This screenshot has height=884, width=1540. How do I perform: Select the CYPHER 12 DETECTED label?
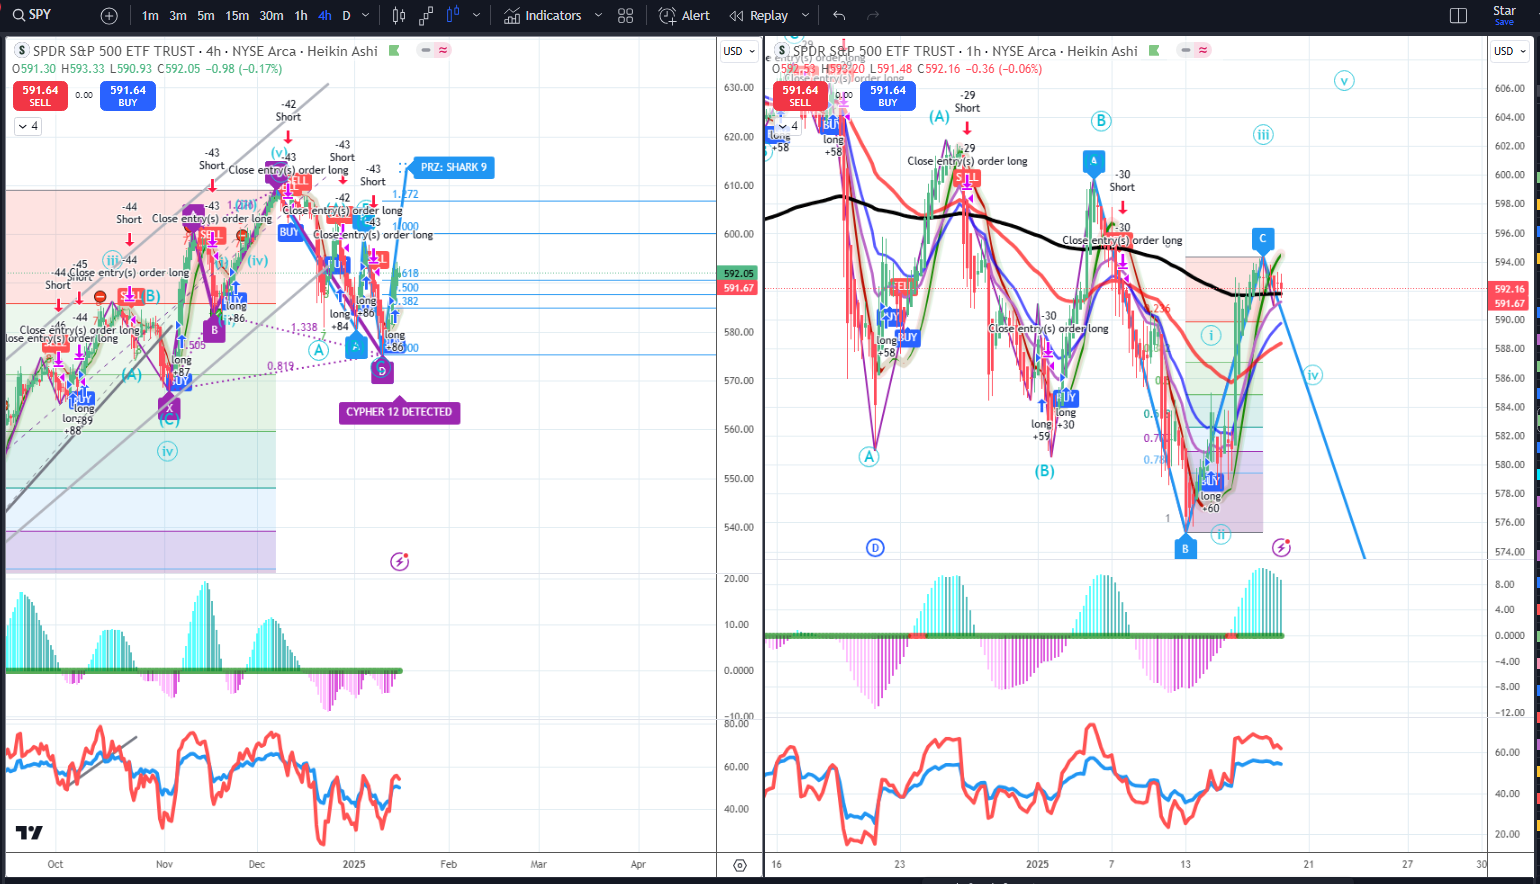coord(399,412)
